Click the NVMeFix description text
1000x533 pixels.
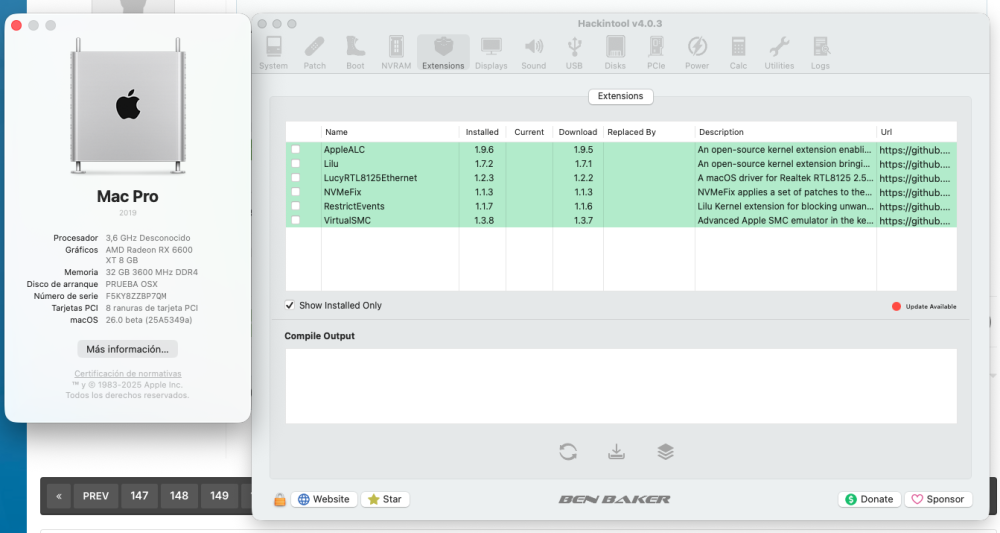pyautogui.click(x=784, y=192)
